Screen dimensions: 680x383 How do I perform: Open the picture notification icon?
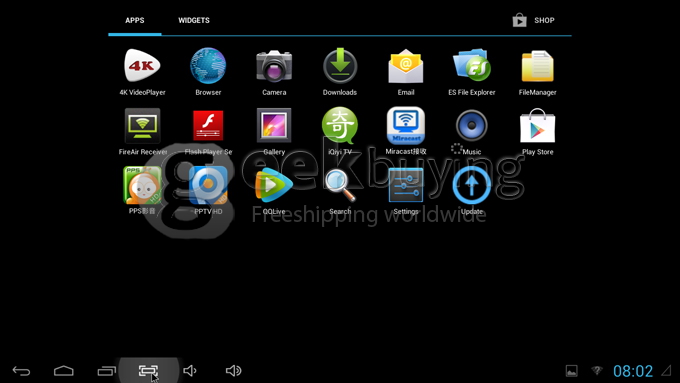572,371
